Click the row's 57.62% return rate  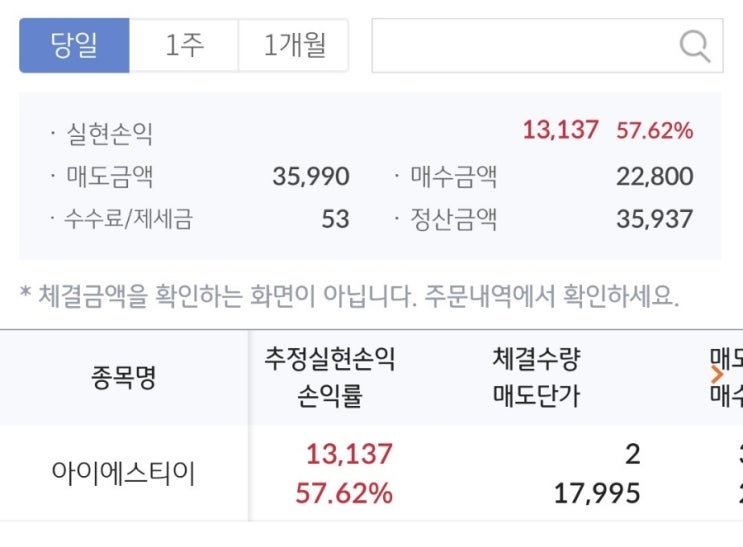point(344,493)
